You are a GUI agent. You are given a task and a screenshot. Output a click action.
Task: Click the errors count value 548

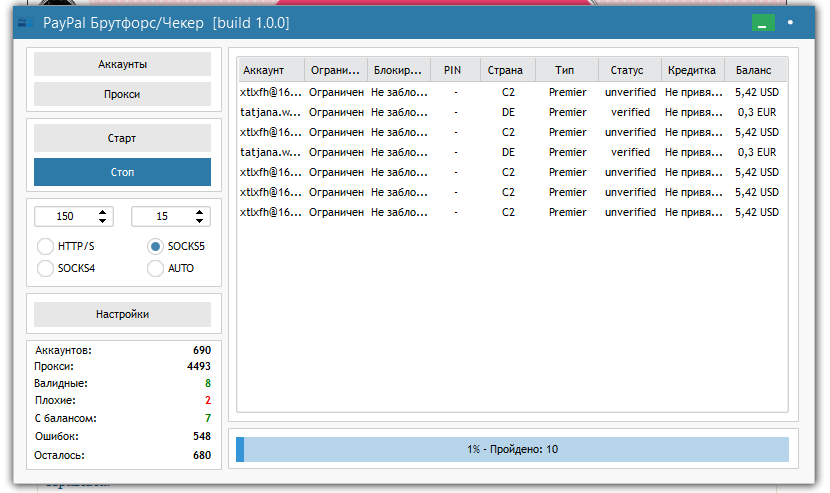click(202, 436)
